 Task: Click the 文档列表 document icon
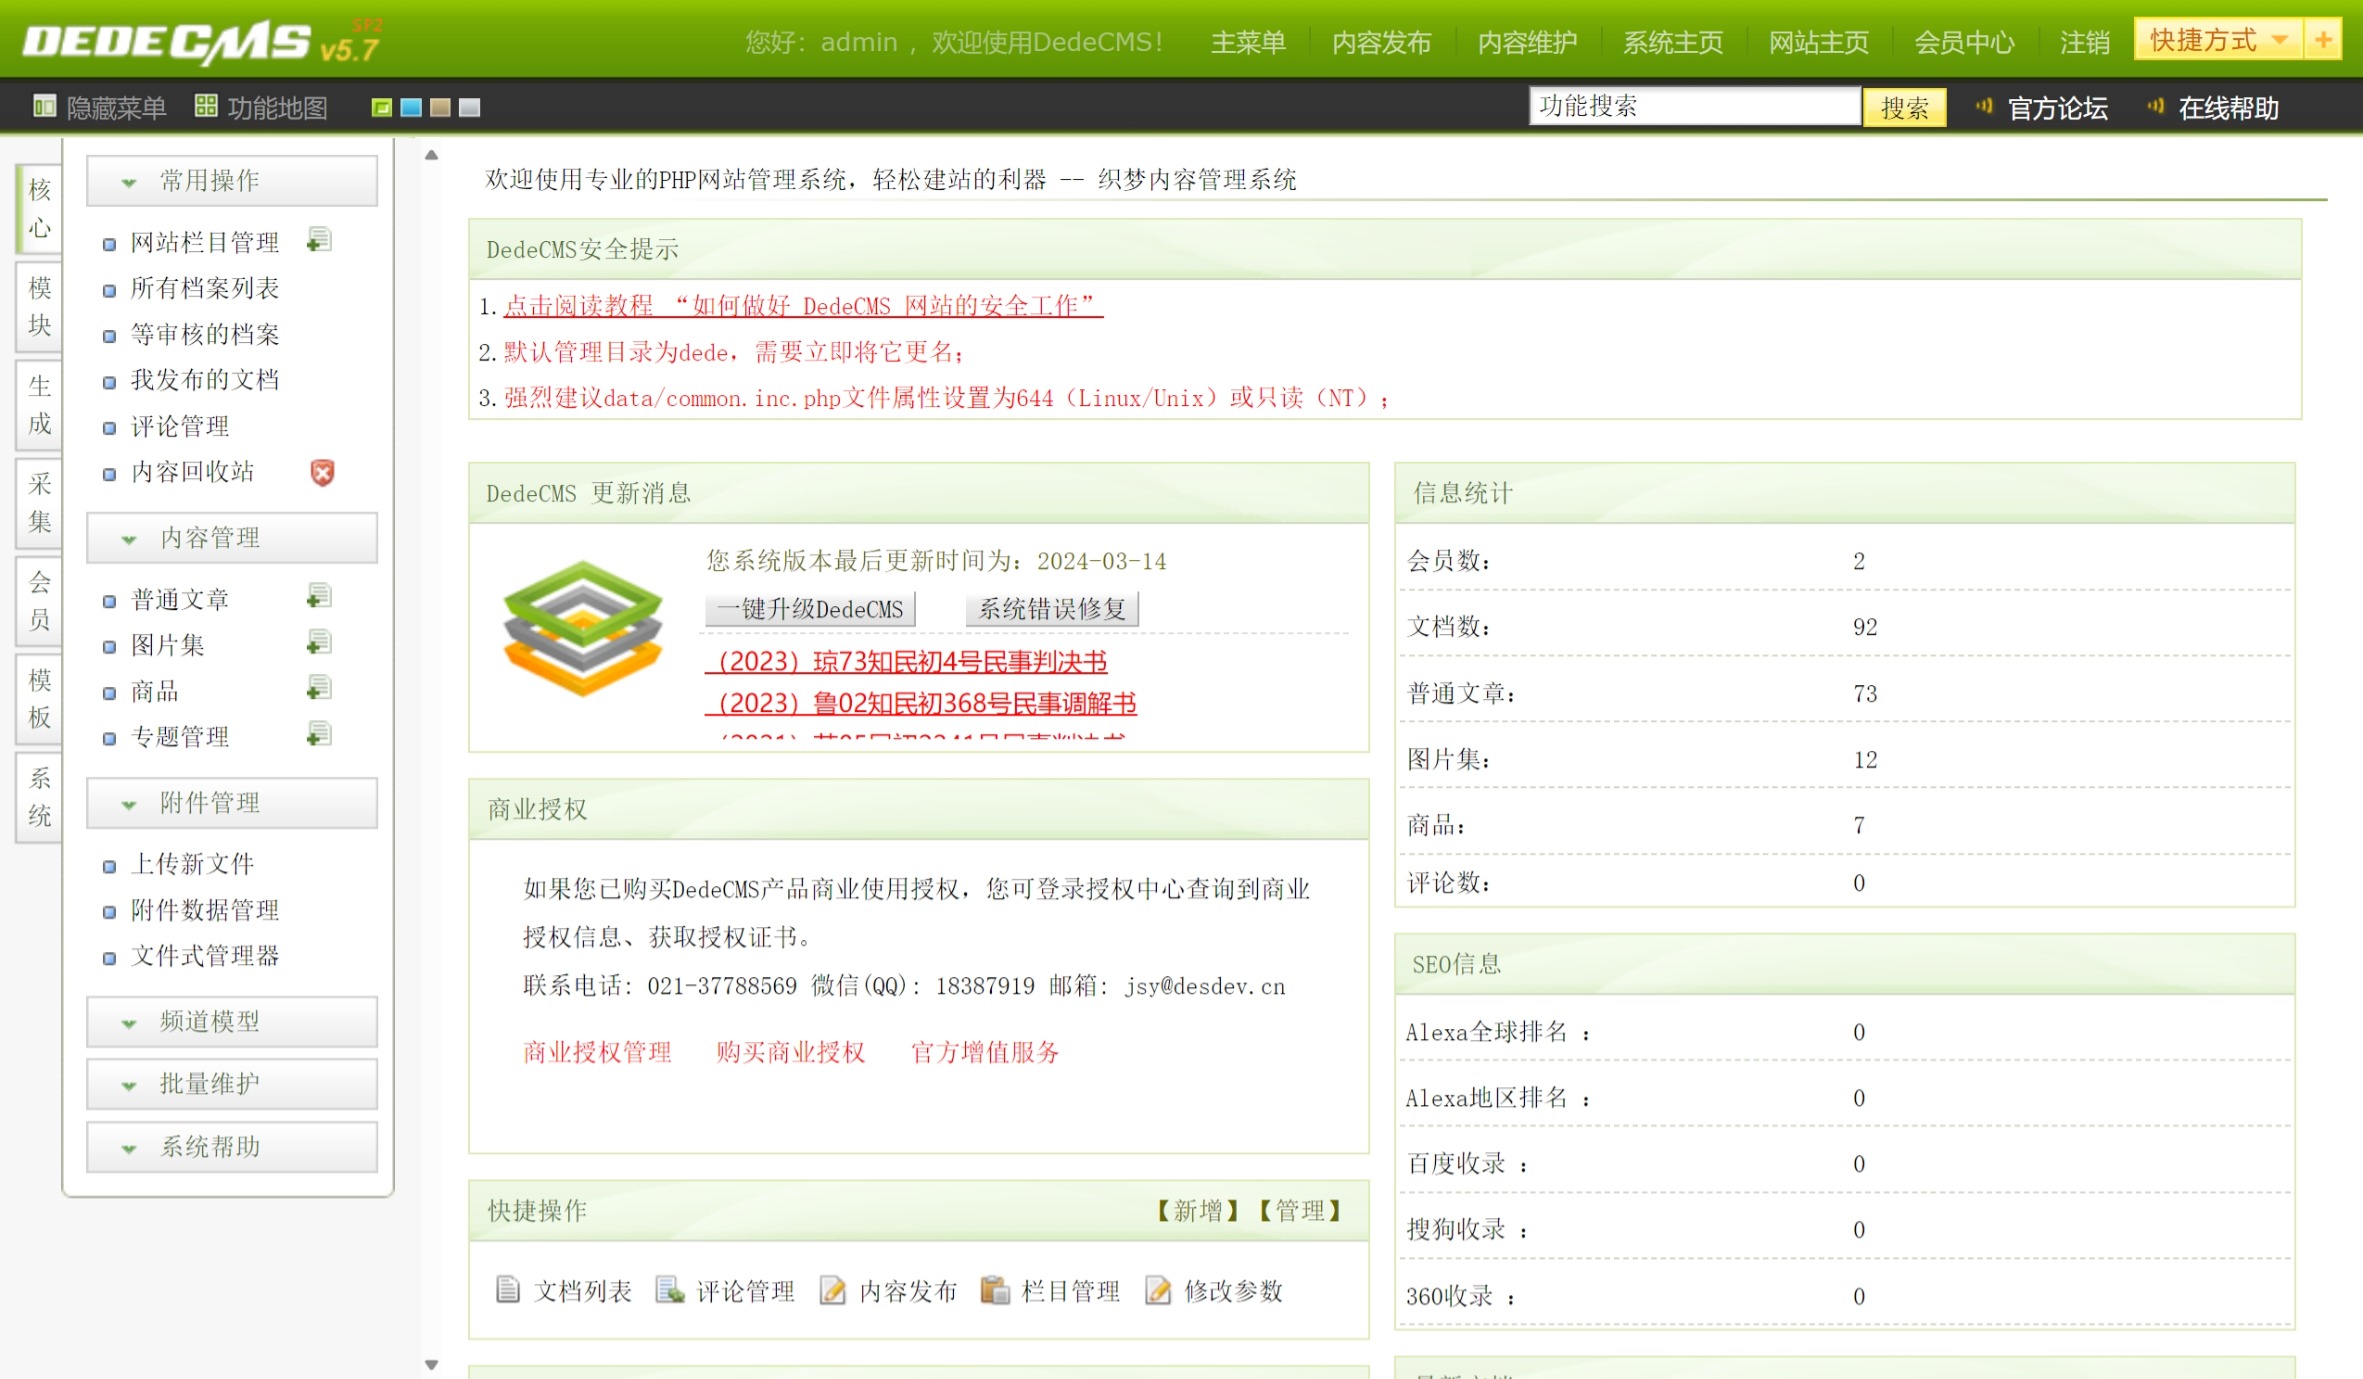[x=508, y=1290]
